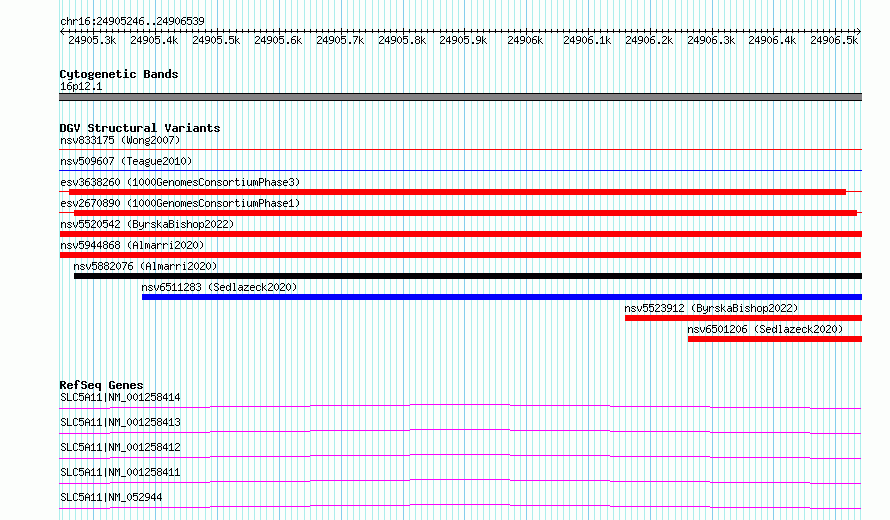Click the 24905.8k ruler tick label
Image resolution: width=890 pixels, height=520 pixels.
pos(402,40)
